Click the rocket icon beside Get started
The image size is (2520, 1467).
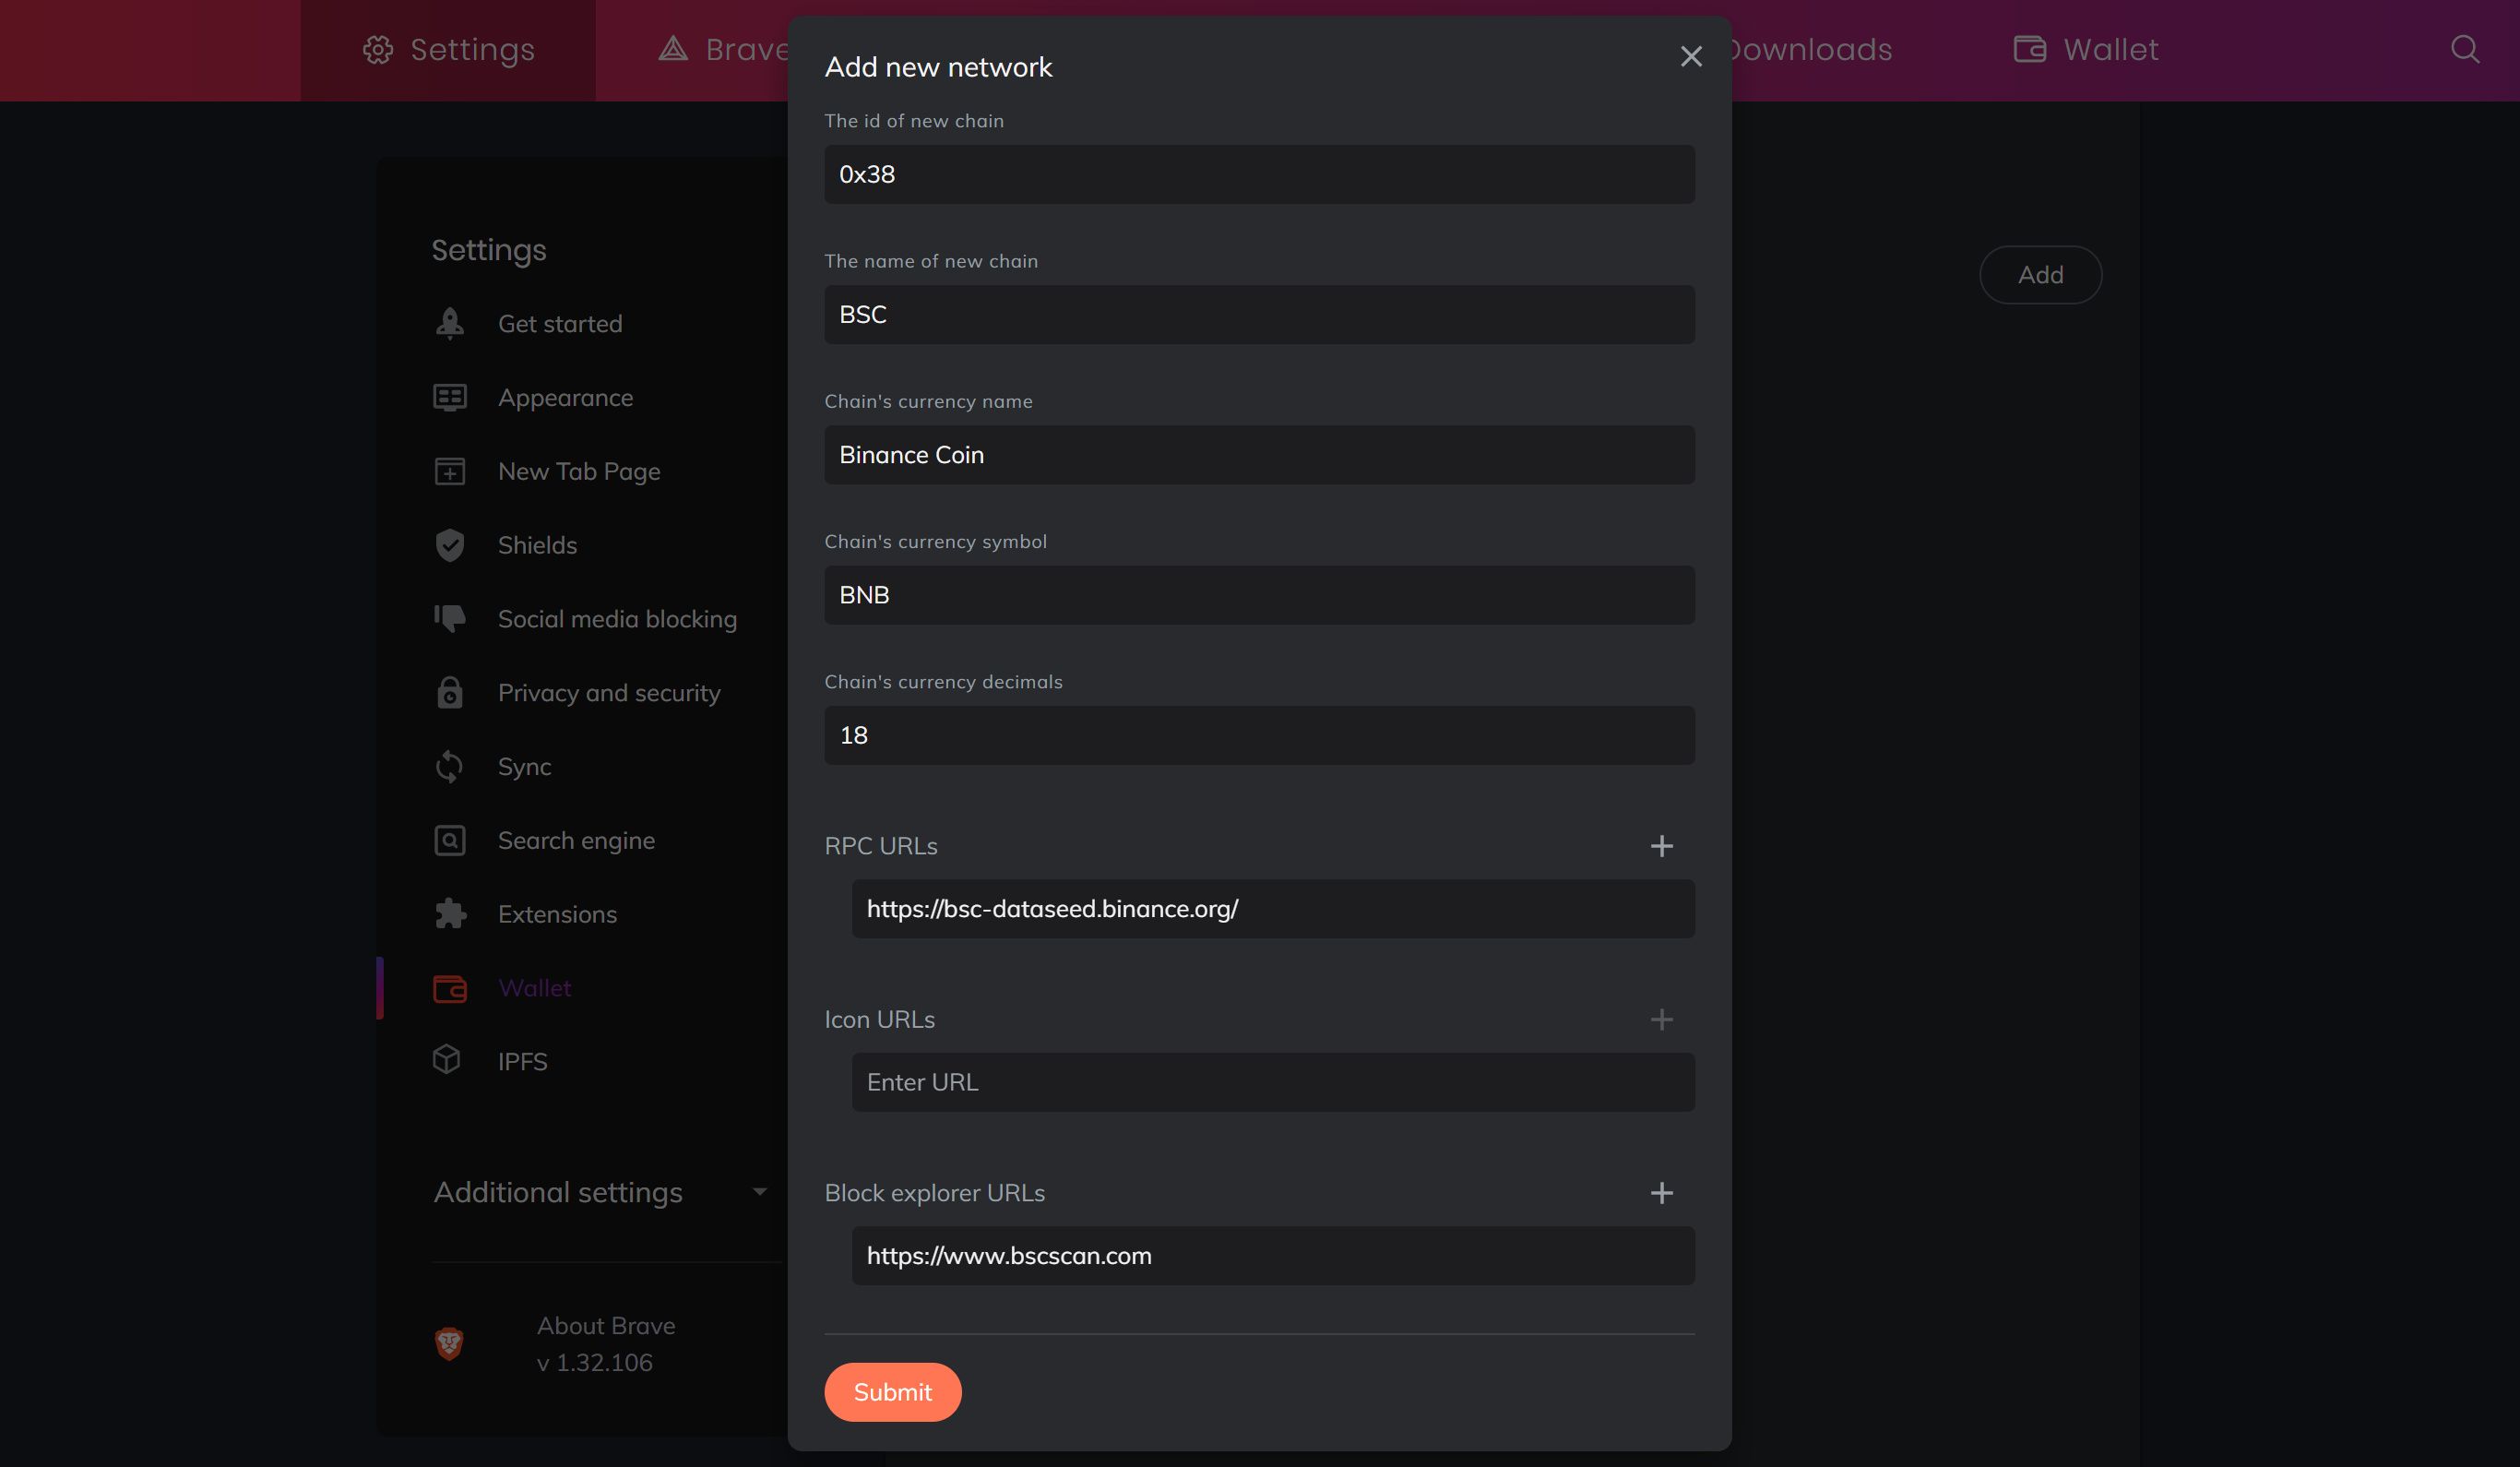click(450, 323)
